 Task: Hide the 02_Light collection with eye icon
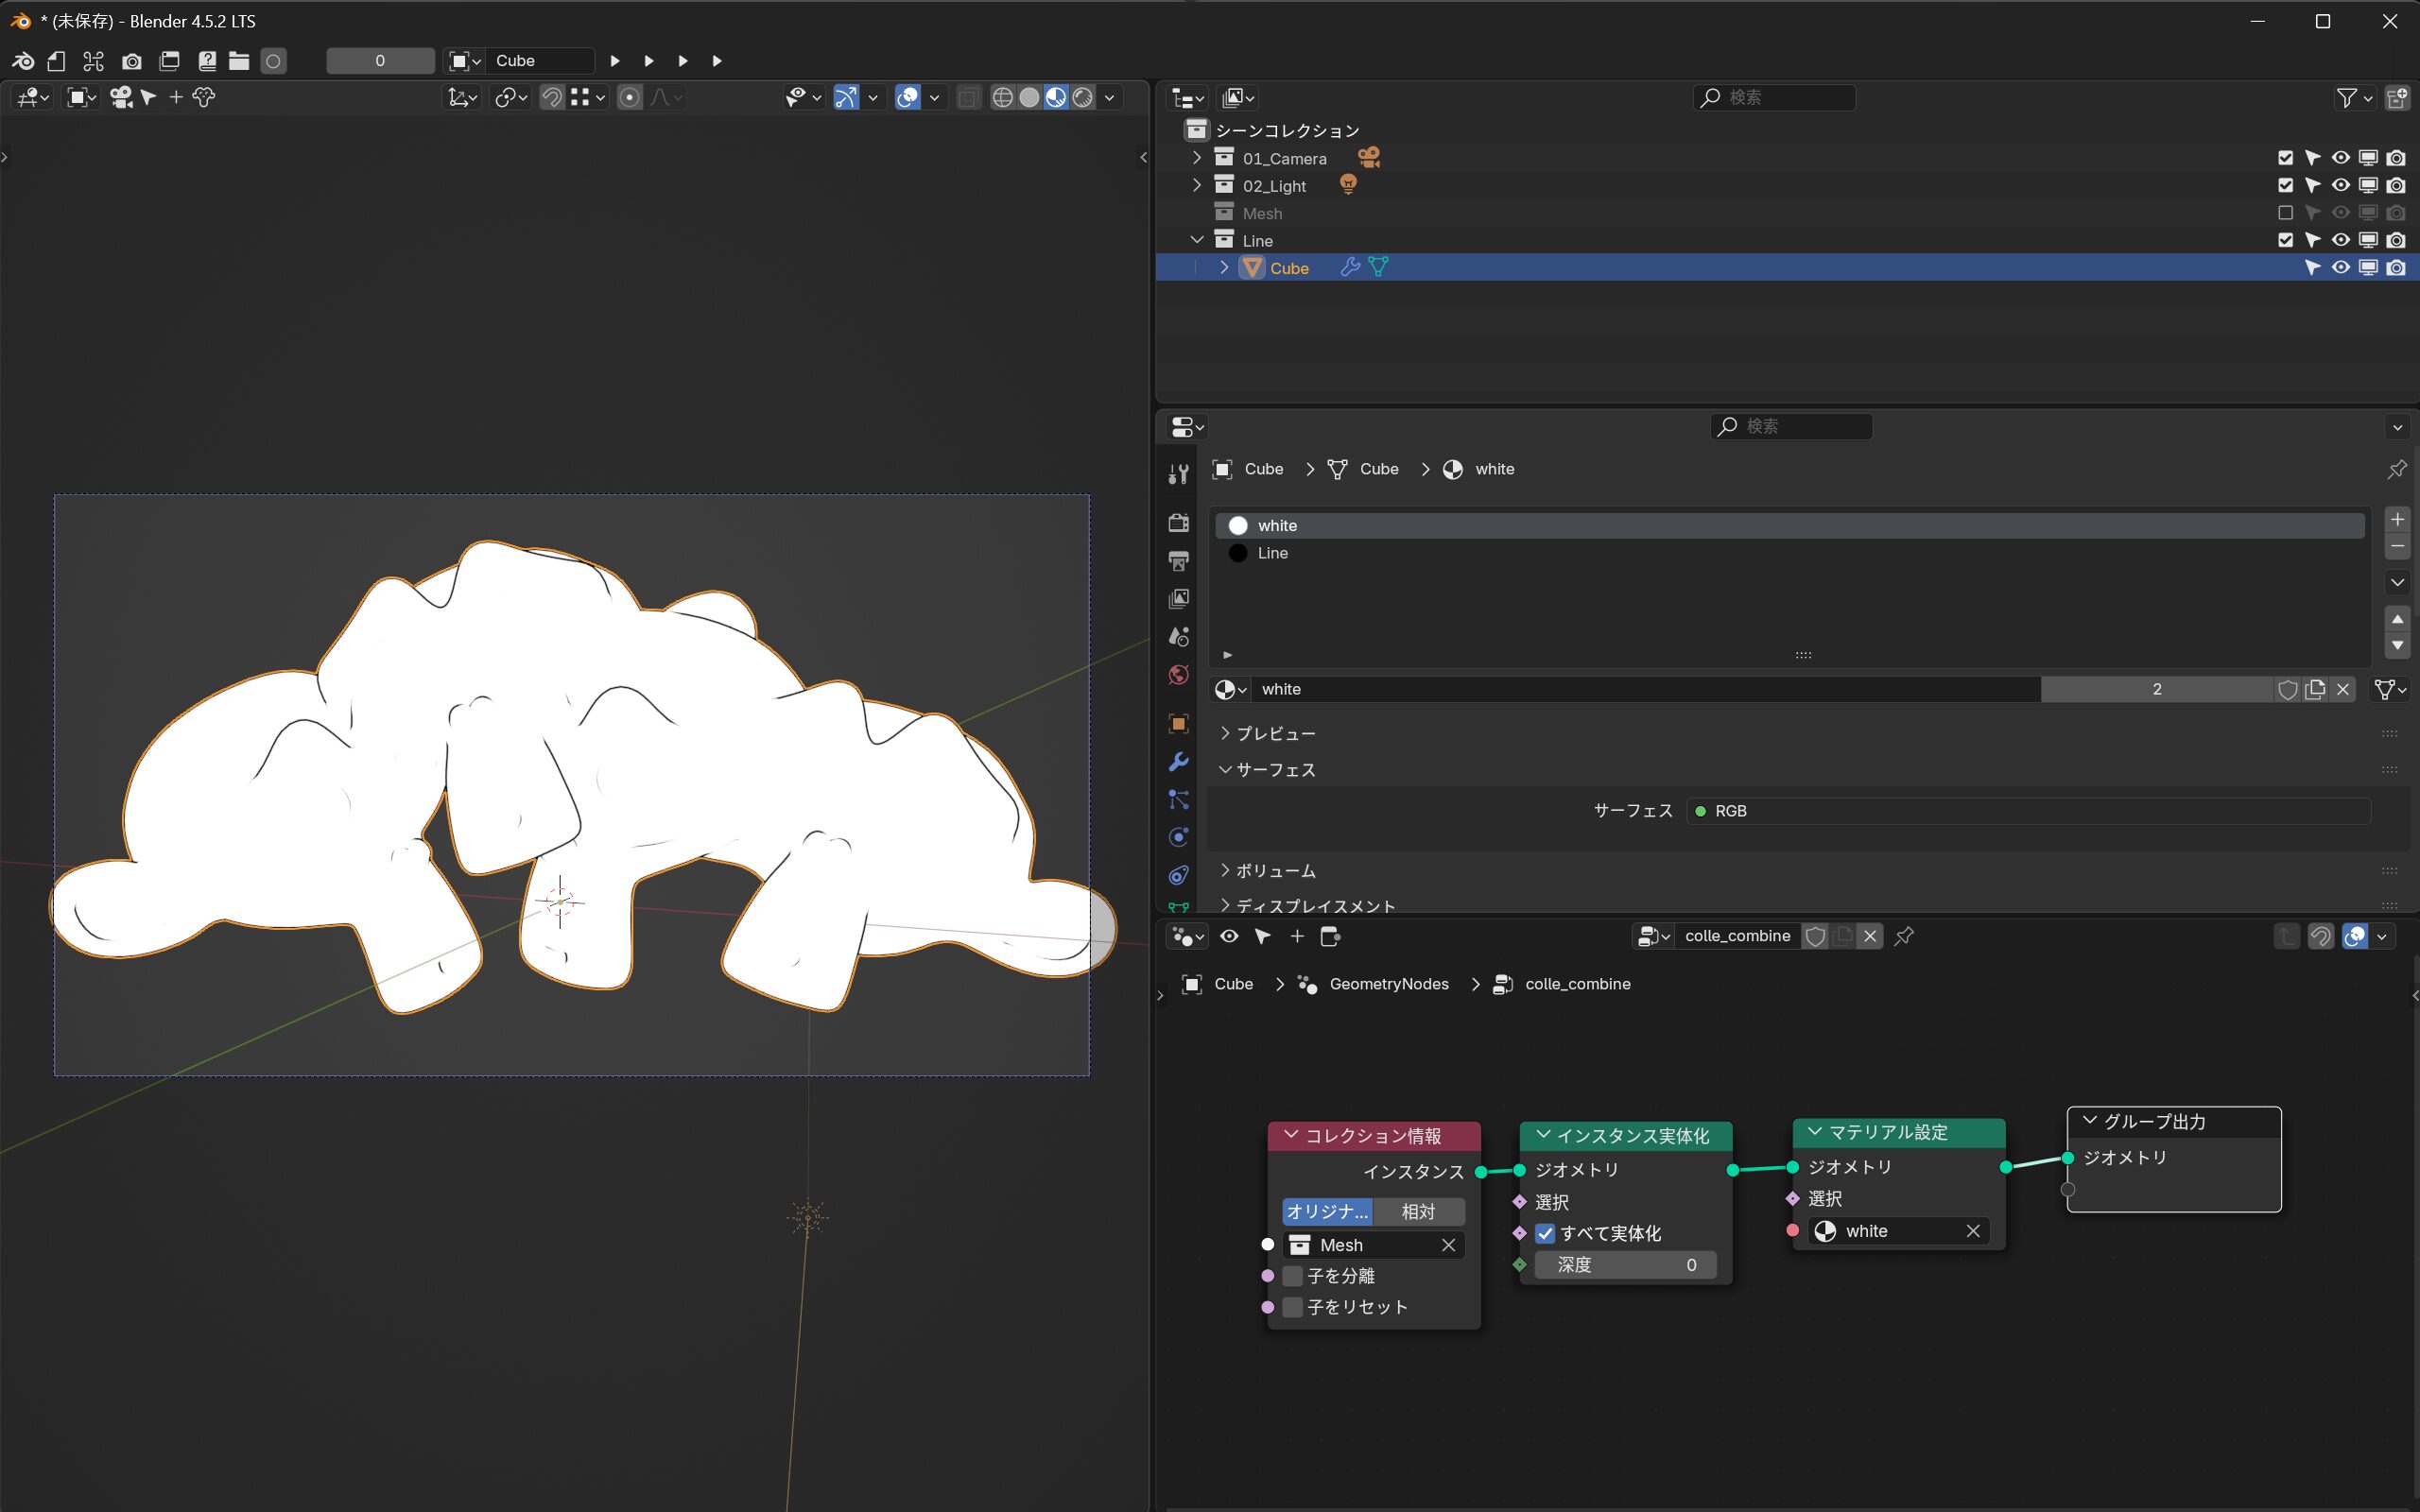point(2340,185)
